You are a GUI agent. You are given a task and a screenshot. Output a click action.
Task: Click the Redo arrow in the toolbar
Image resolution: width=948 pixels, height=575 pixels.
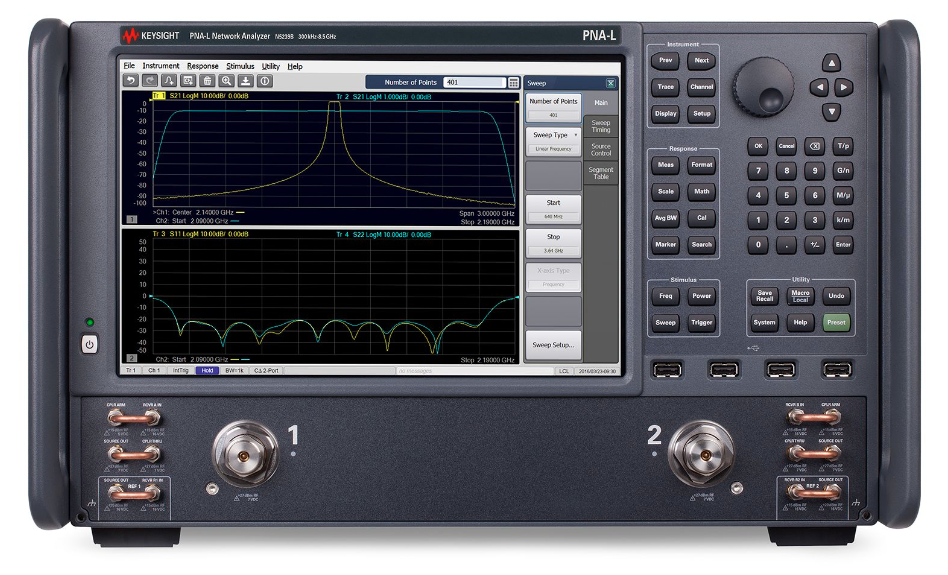click(150, 81)
